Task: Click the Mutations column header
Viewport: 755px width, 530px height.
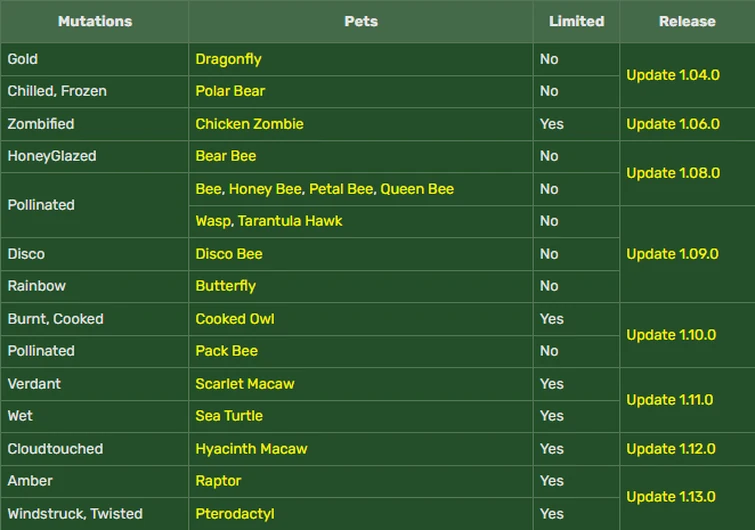Action: click(94, 21)
